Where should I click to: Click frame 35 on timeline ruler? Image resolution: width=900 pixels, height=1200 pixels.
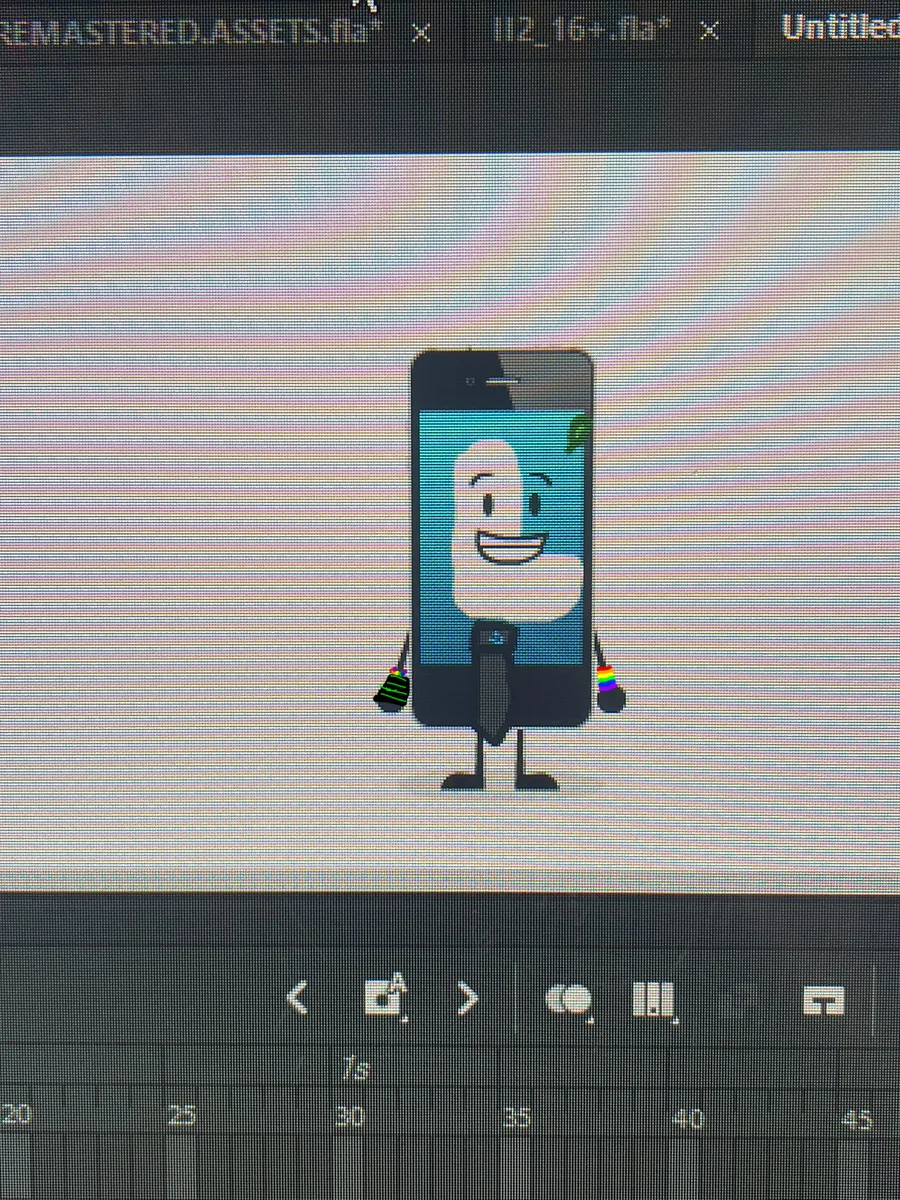click(x=517, y=1118)
